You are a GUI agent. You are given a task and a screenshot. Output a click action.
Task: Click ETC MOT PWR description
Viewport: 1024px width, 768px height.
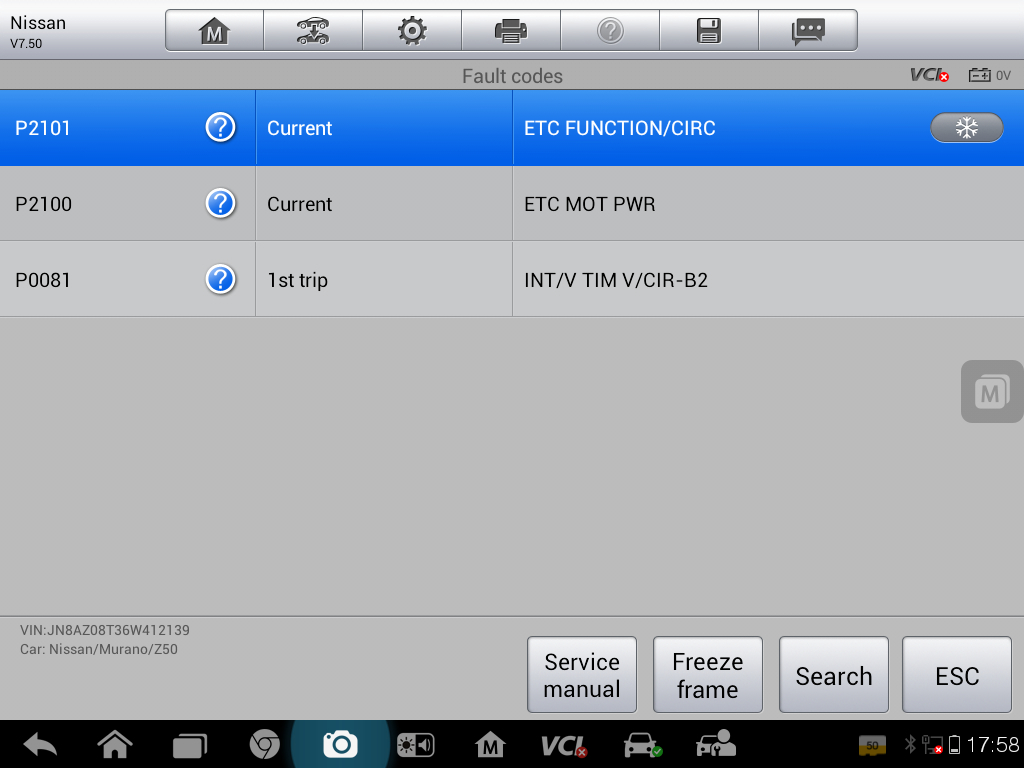tap(590, 204)
